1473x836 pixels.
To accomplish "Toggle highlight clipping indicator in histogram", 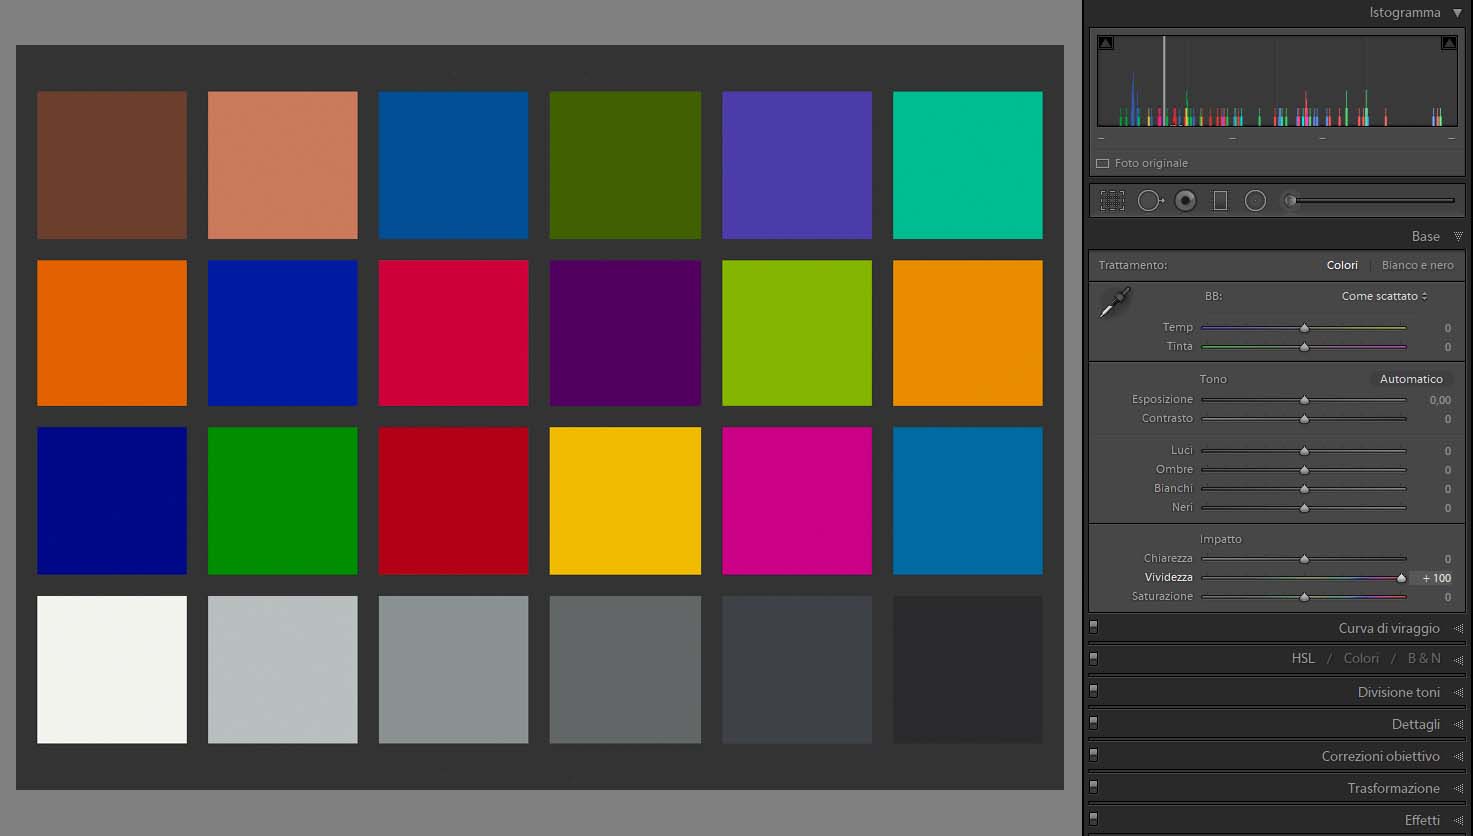I will (x=1448, y=43).
